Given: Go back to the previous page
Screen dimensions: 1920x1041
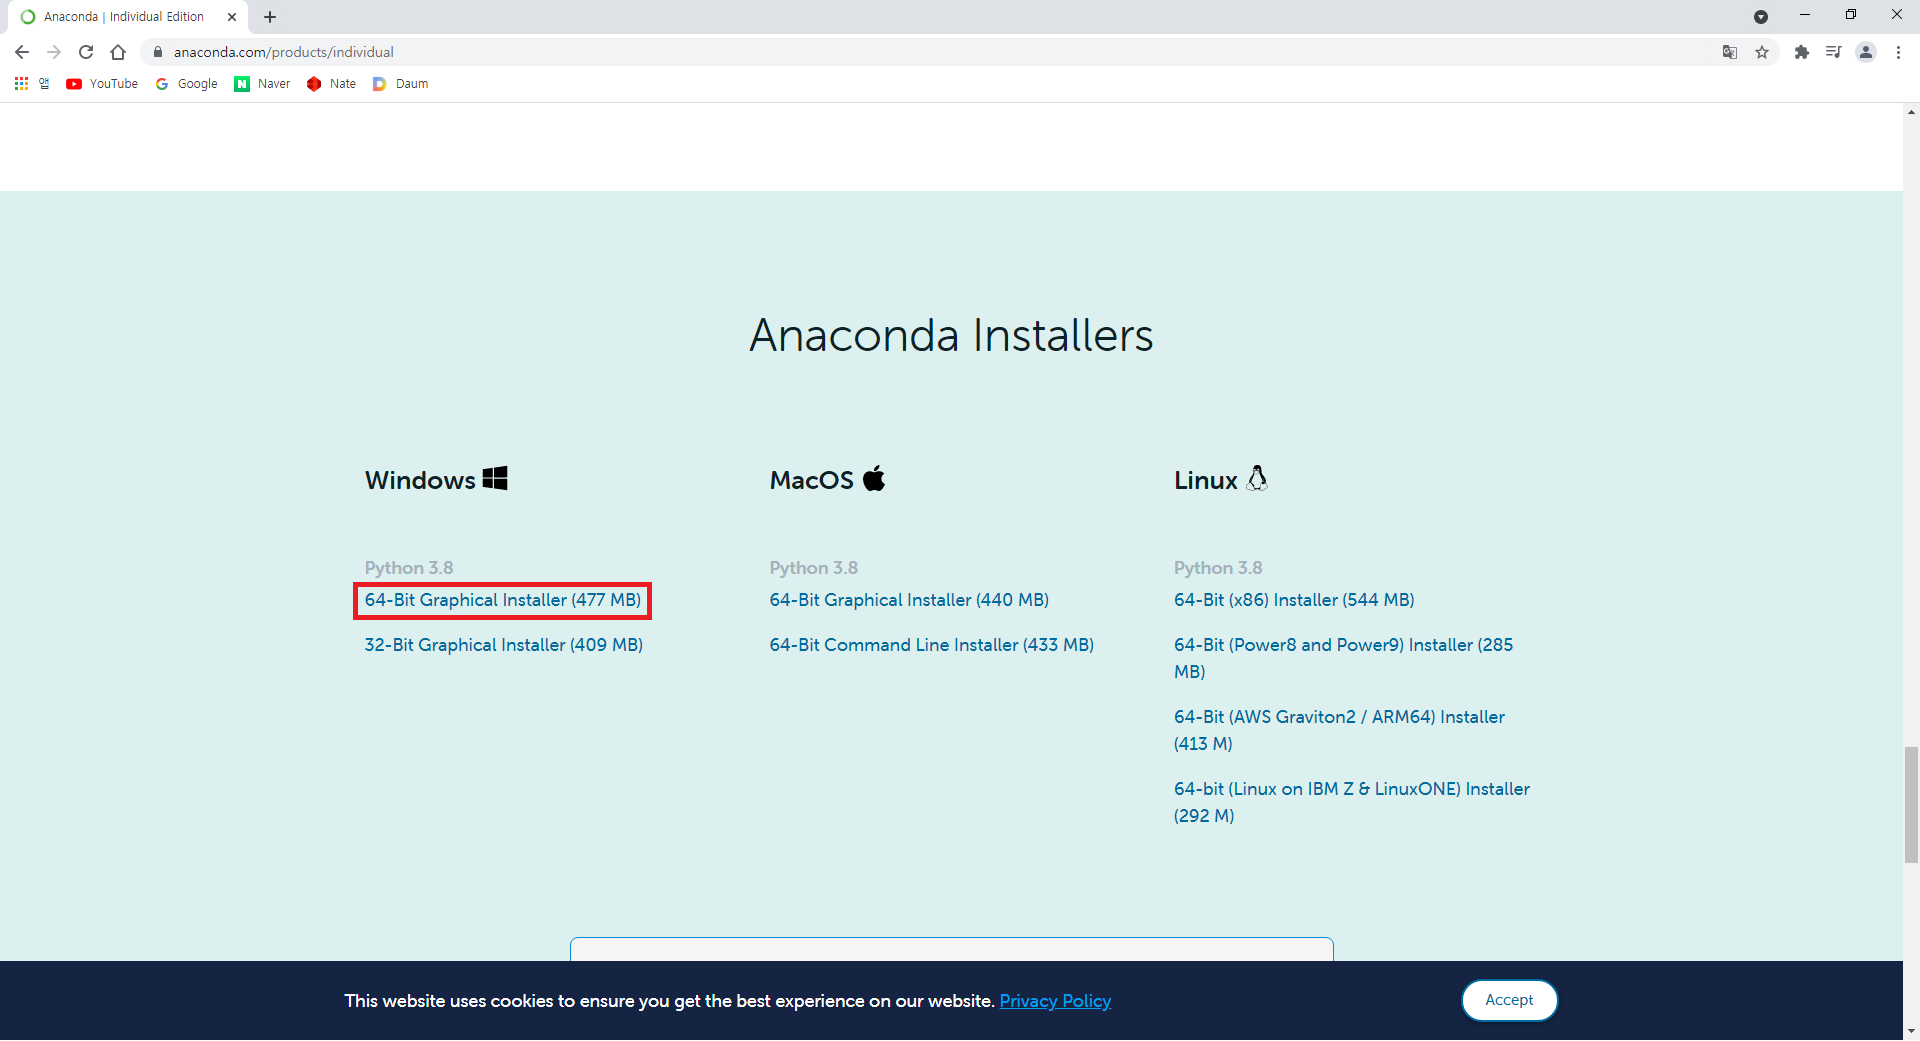Looking at the screenshot, I should pyautogui.click(x=22, y=52).
